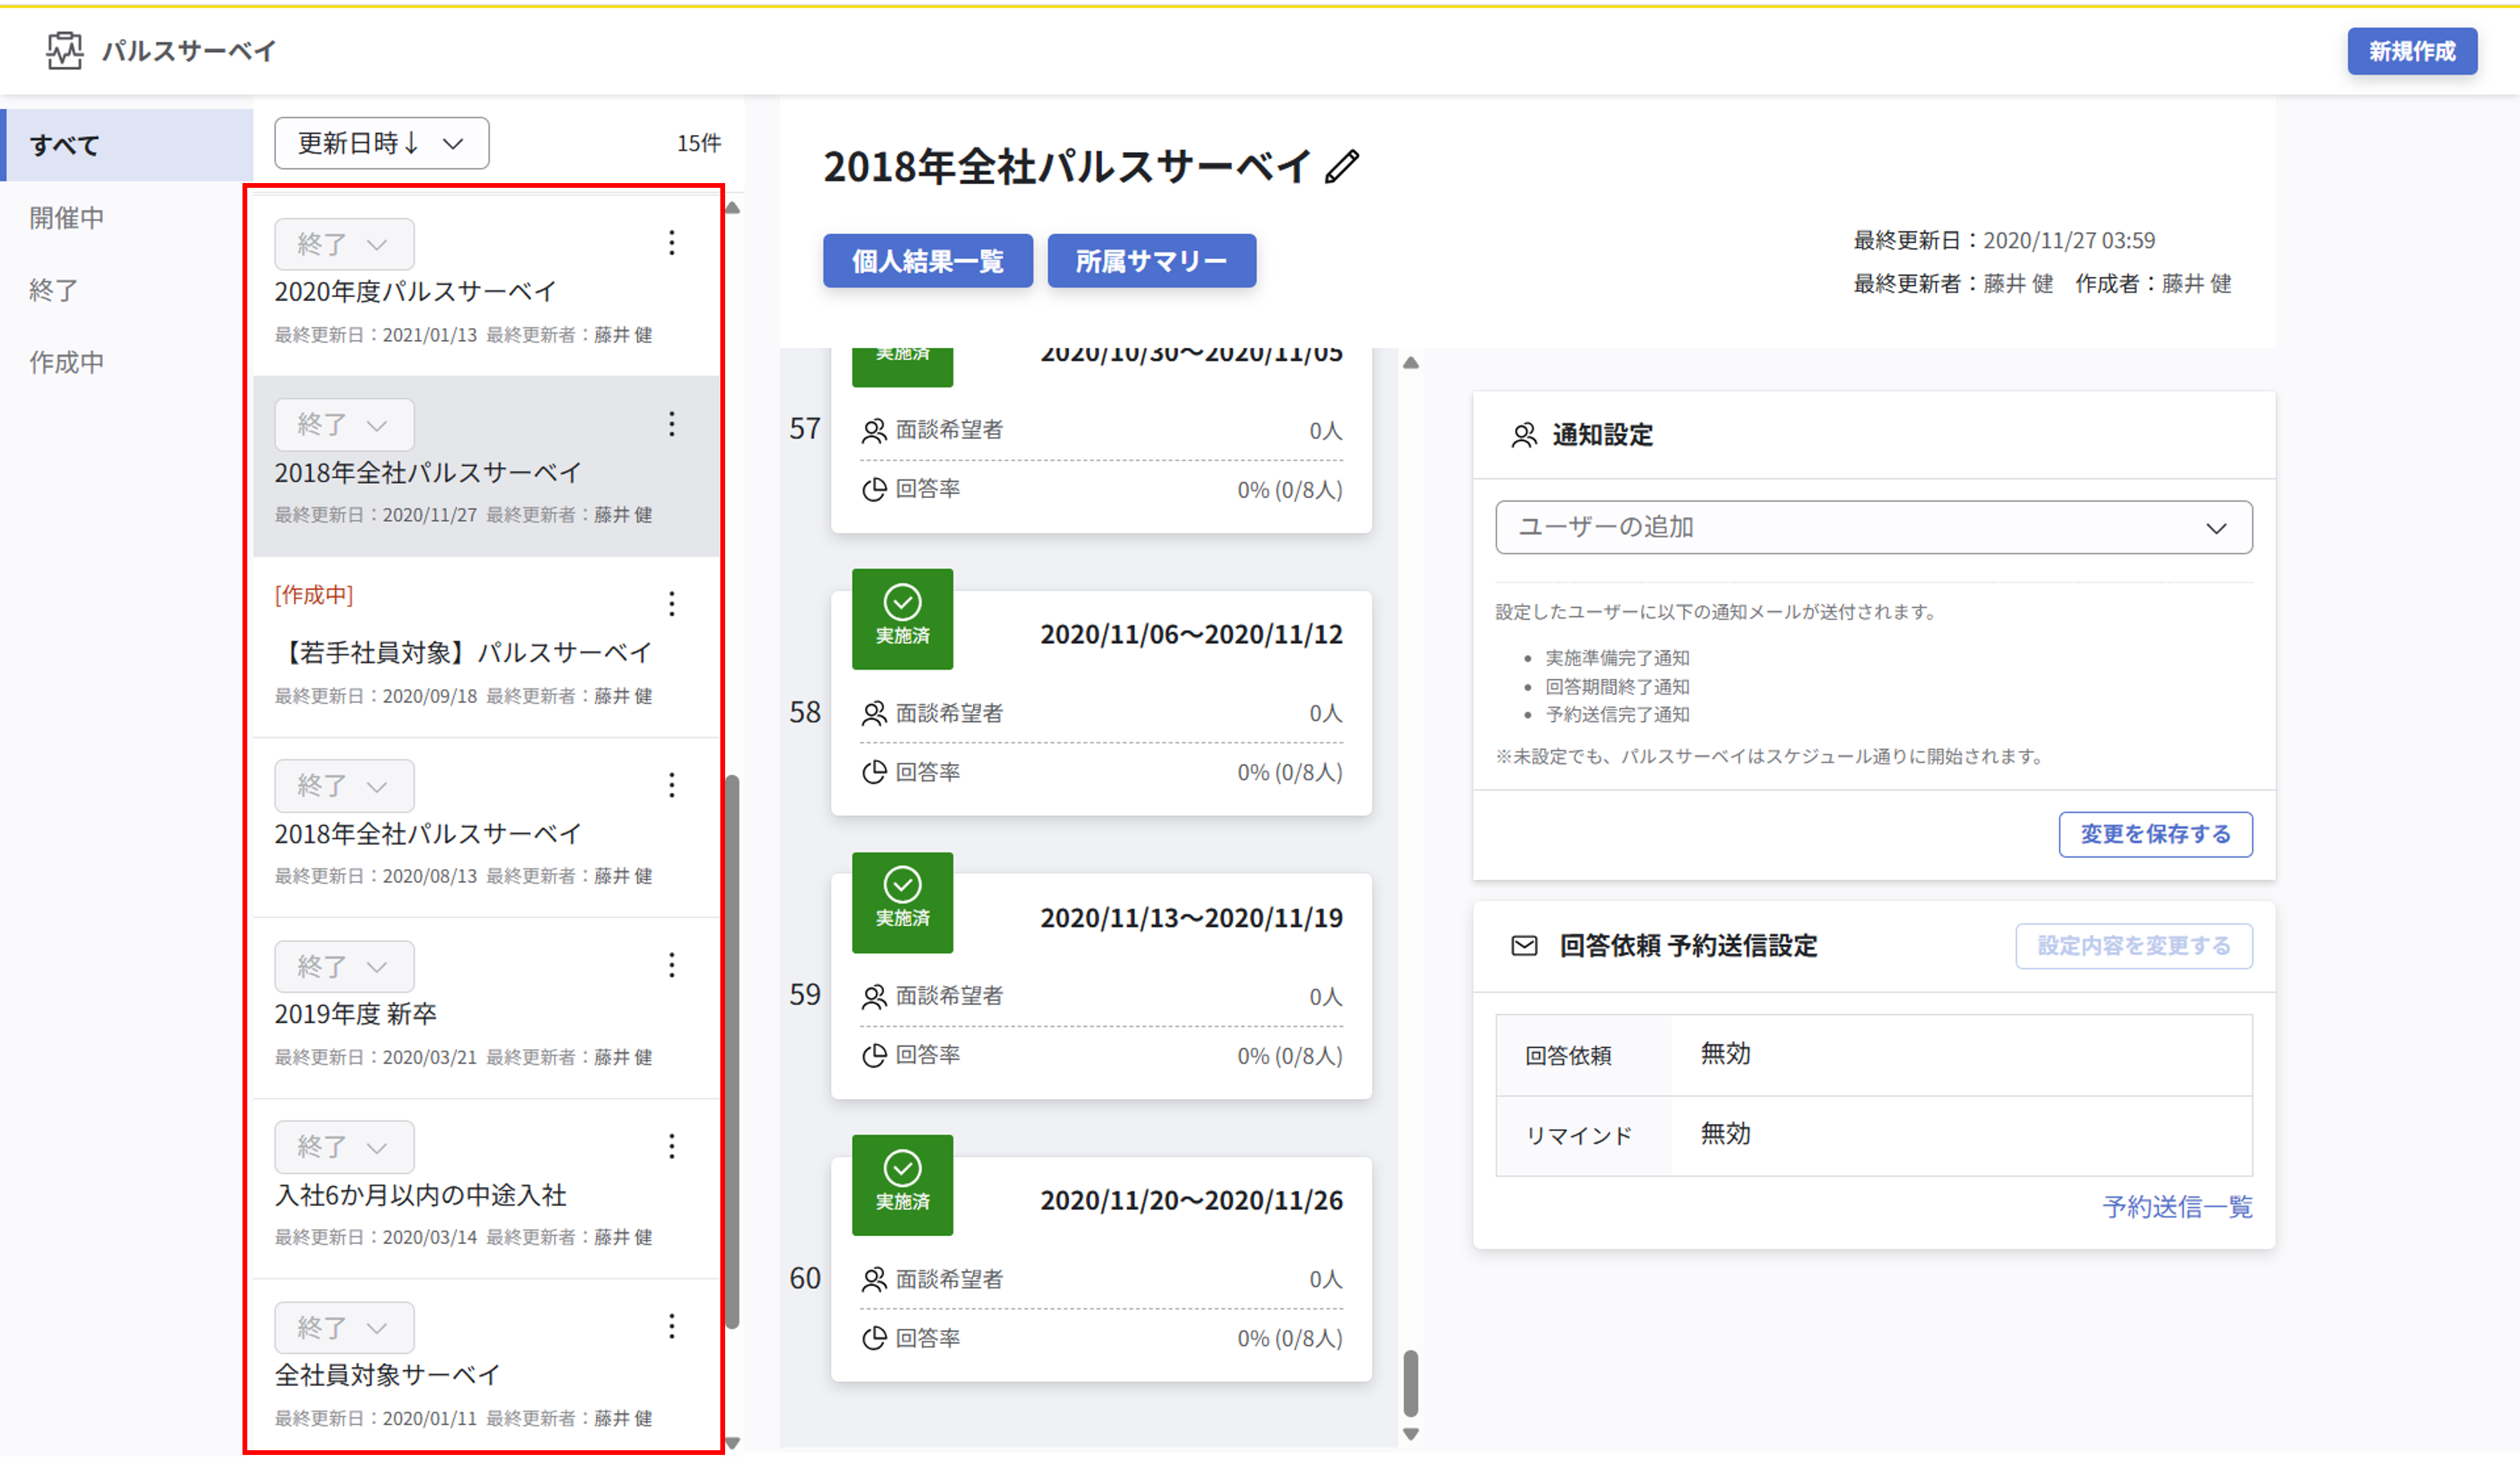Click 変更を保存する button
Viewport: 2520px width, 1471px height.
2156,835
